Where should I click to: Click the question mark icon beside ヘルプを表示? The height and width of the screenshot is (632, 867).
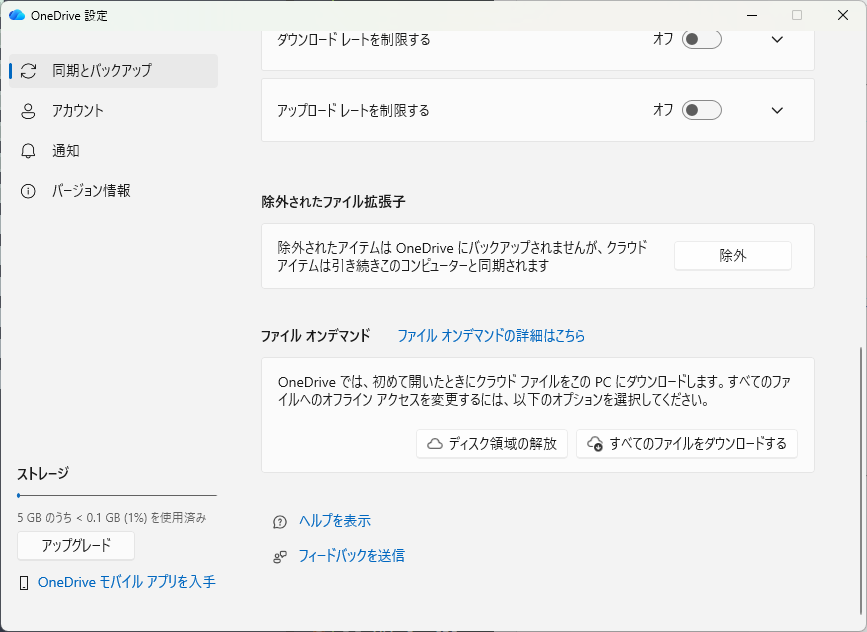[x=280, y=522]
